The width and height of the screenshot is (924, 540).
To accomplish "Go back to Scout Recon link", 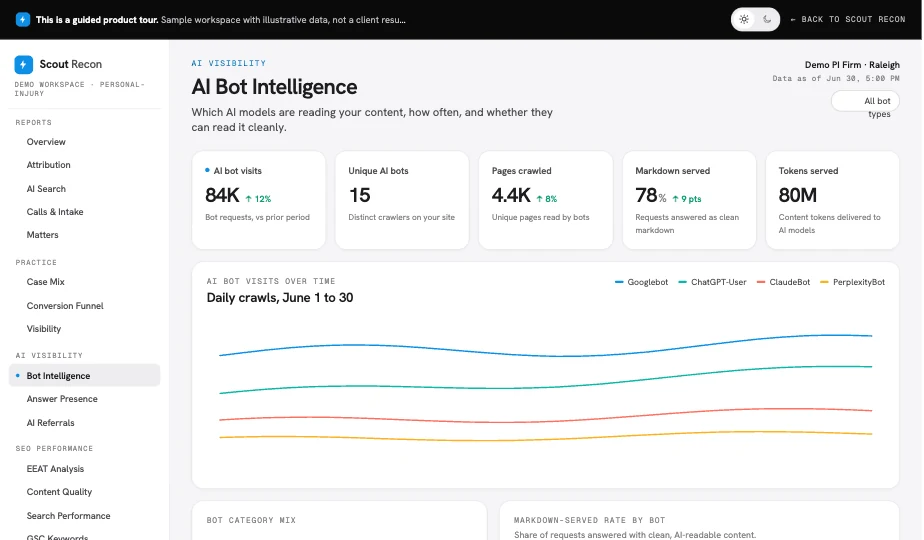I will [847, 19].
